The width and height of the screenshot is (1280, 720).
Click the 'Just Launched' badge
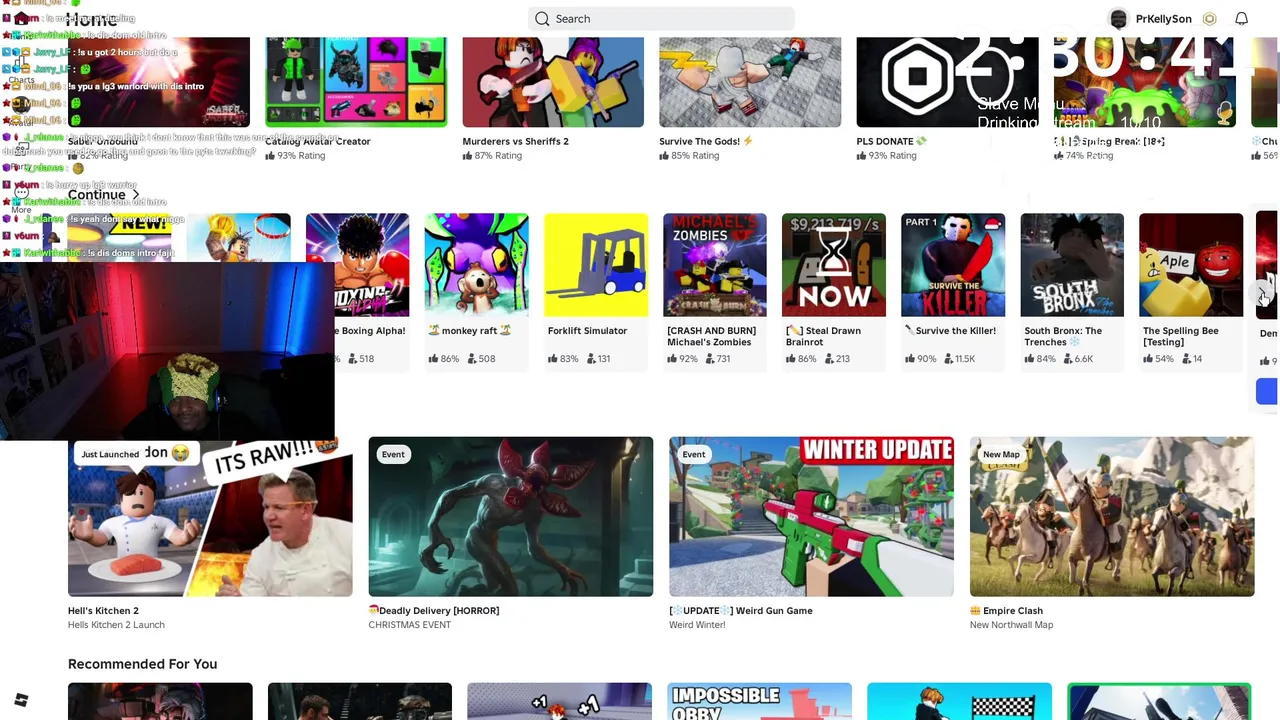pyautogui.click(x=110, y=454)
